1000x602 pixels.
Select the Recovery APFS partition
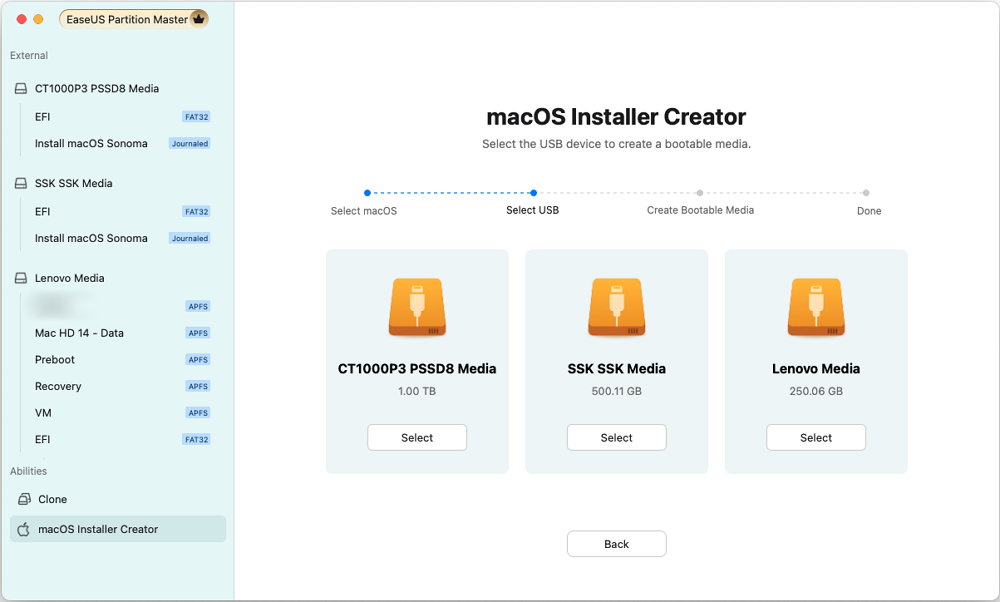point(58,386)
